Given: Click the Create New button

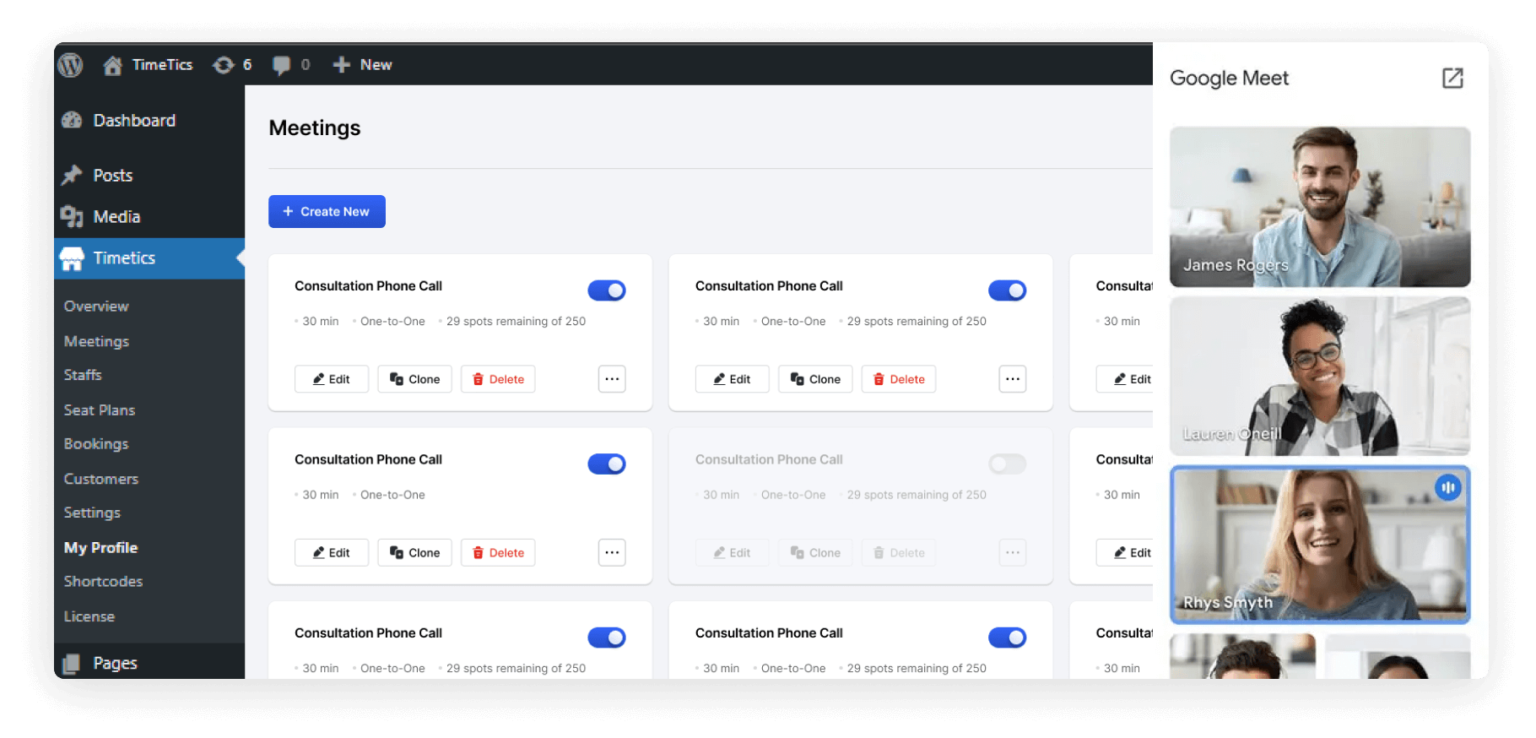Looking at the screenshot, I should [327, 211].
